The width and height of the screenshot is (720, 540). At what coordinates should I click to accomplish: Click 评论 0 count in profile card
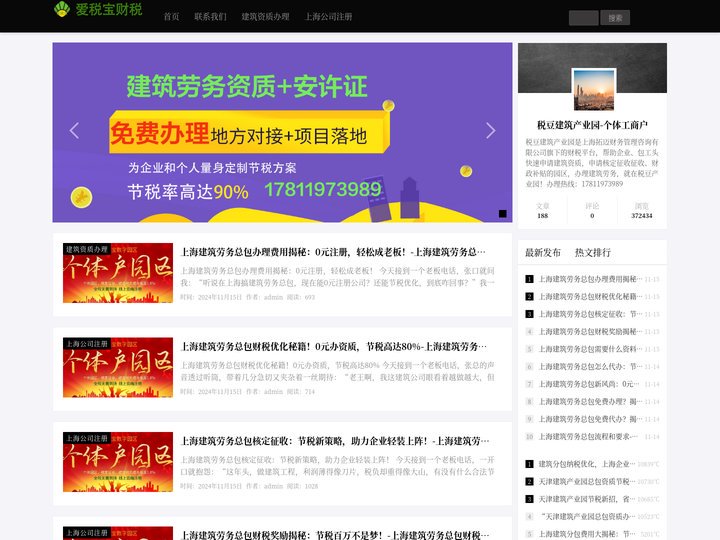pos(592,211)
